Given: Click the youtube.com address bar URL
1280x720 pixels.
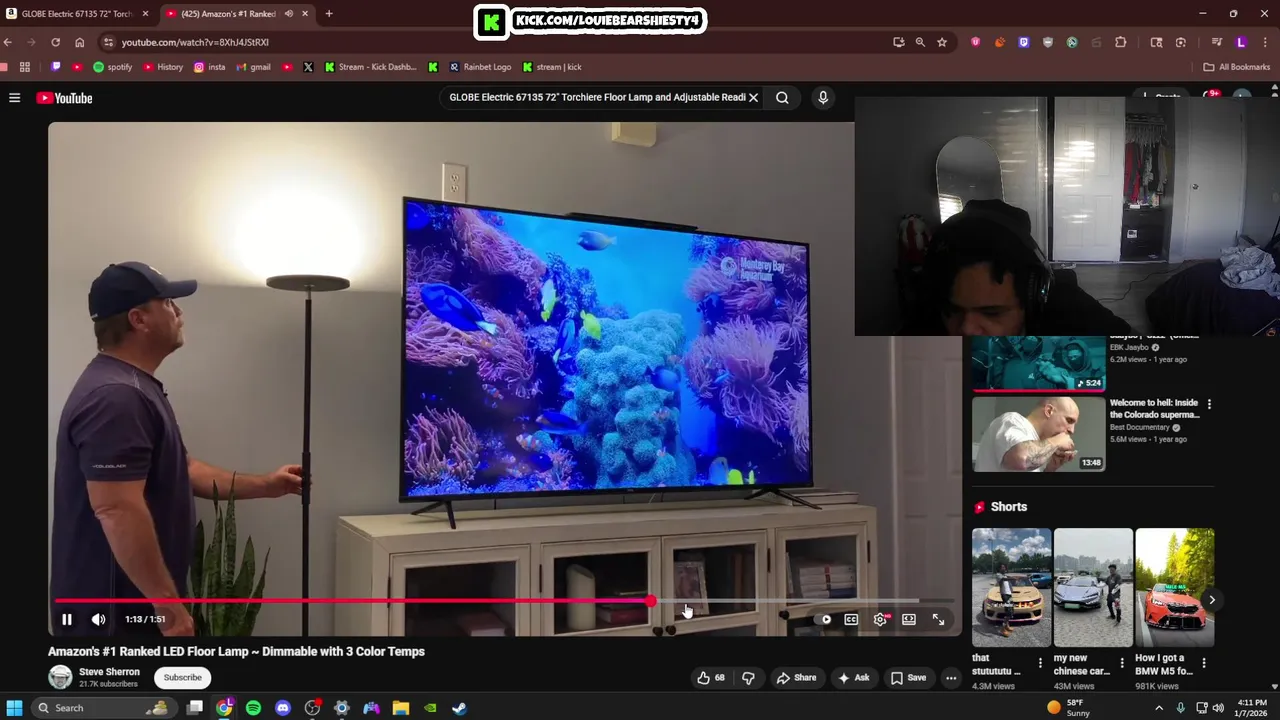Looking at the screenshot, I should coord(195,42).
